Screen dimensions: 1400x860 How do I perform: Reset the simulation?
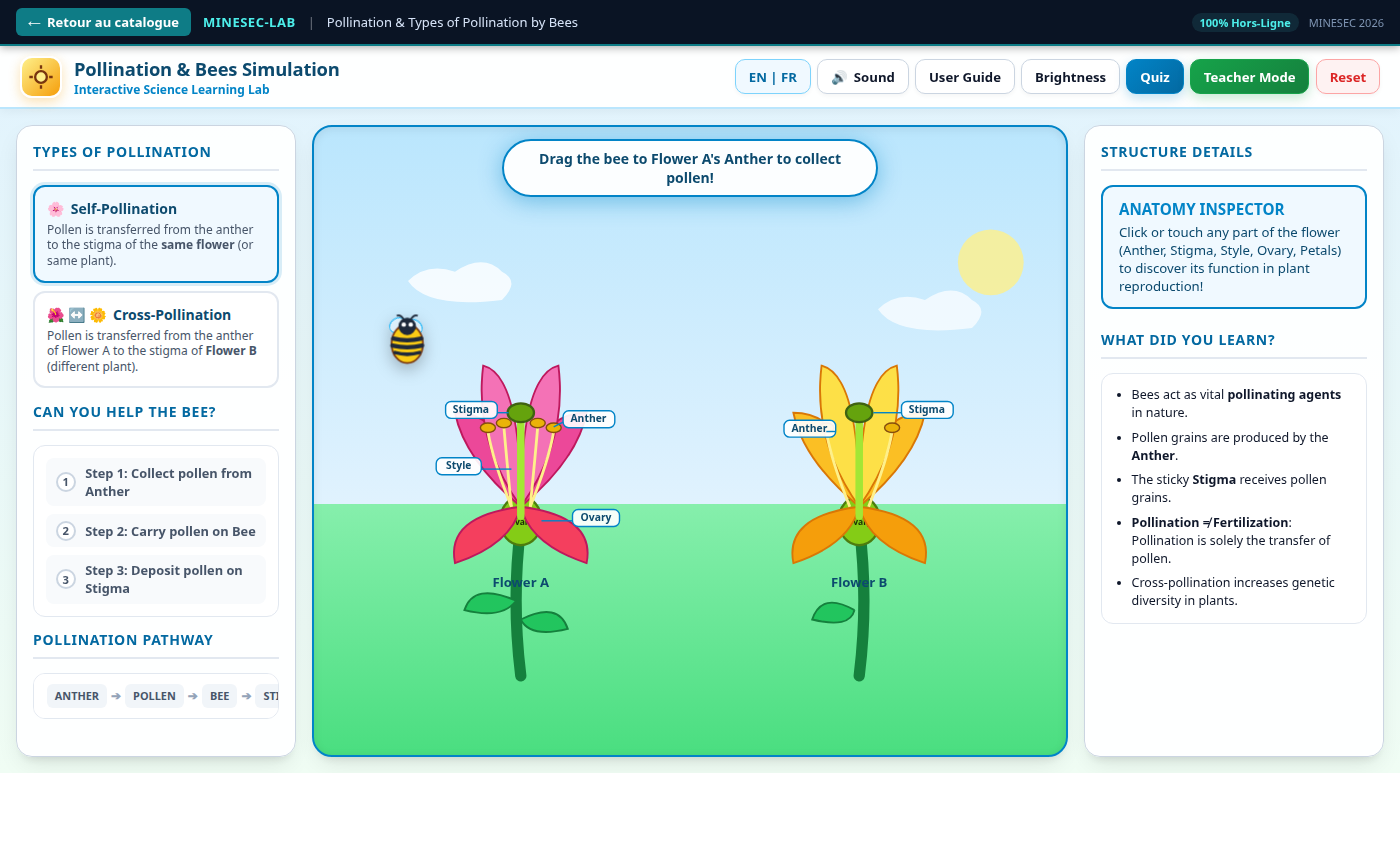(x=1348, y=77)
